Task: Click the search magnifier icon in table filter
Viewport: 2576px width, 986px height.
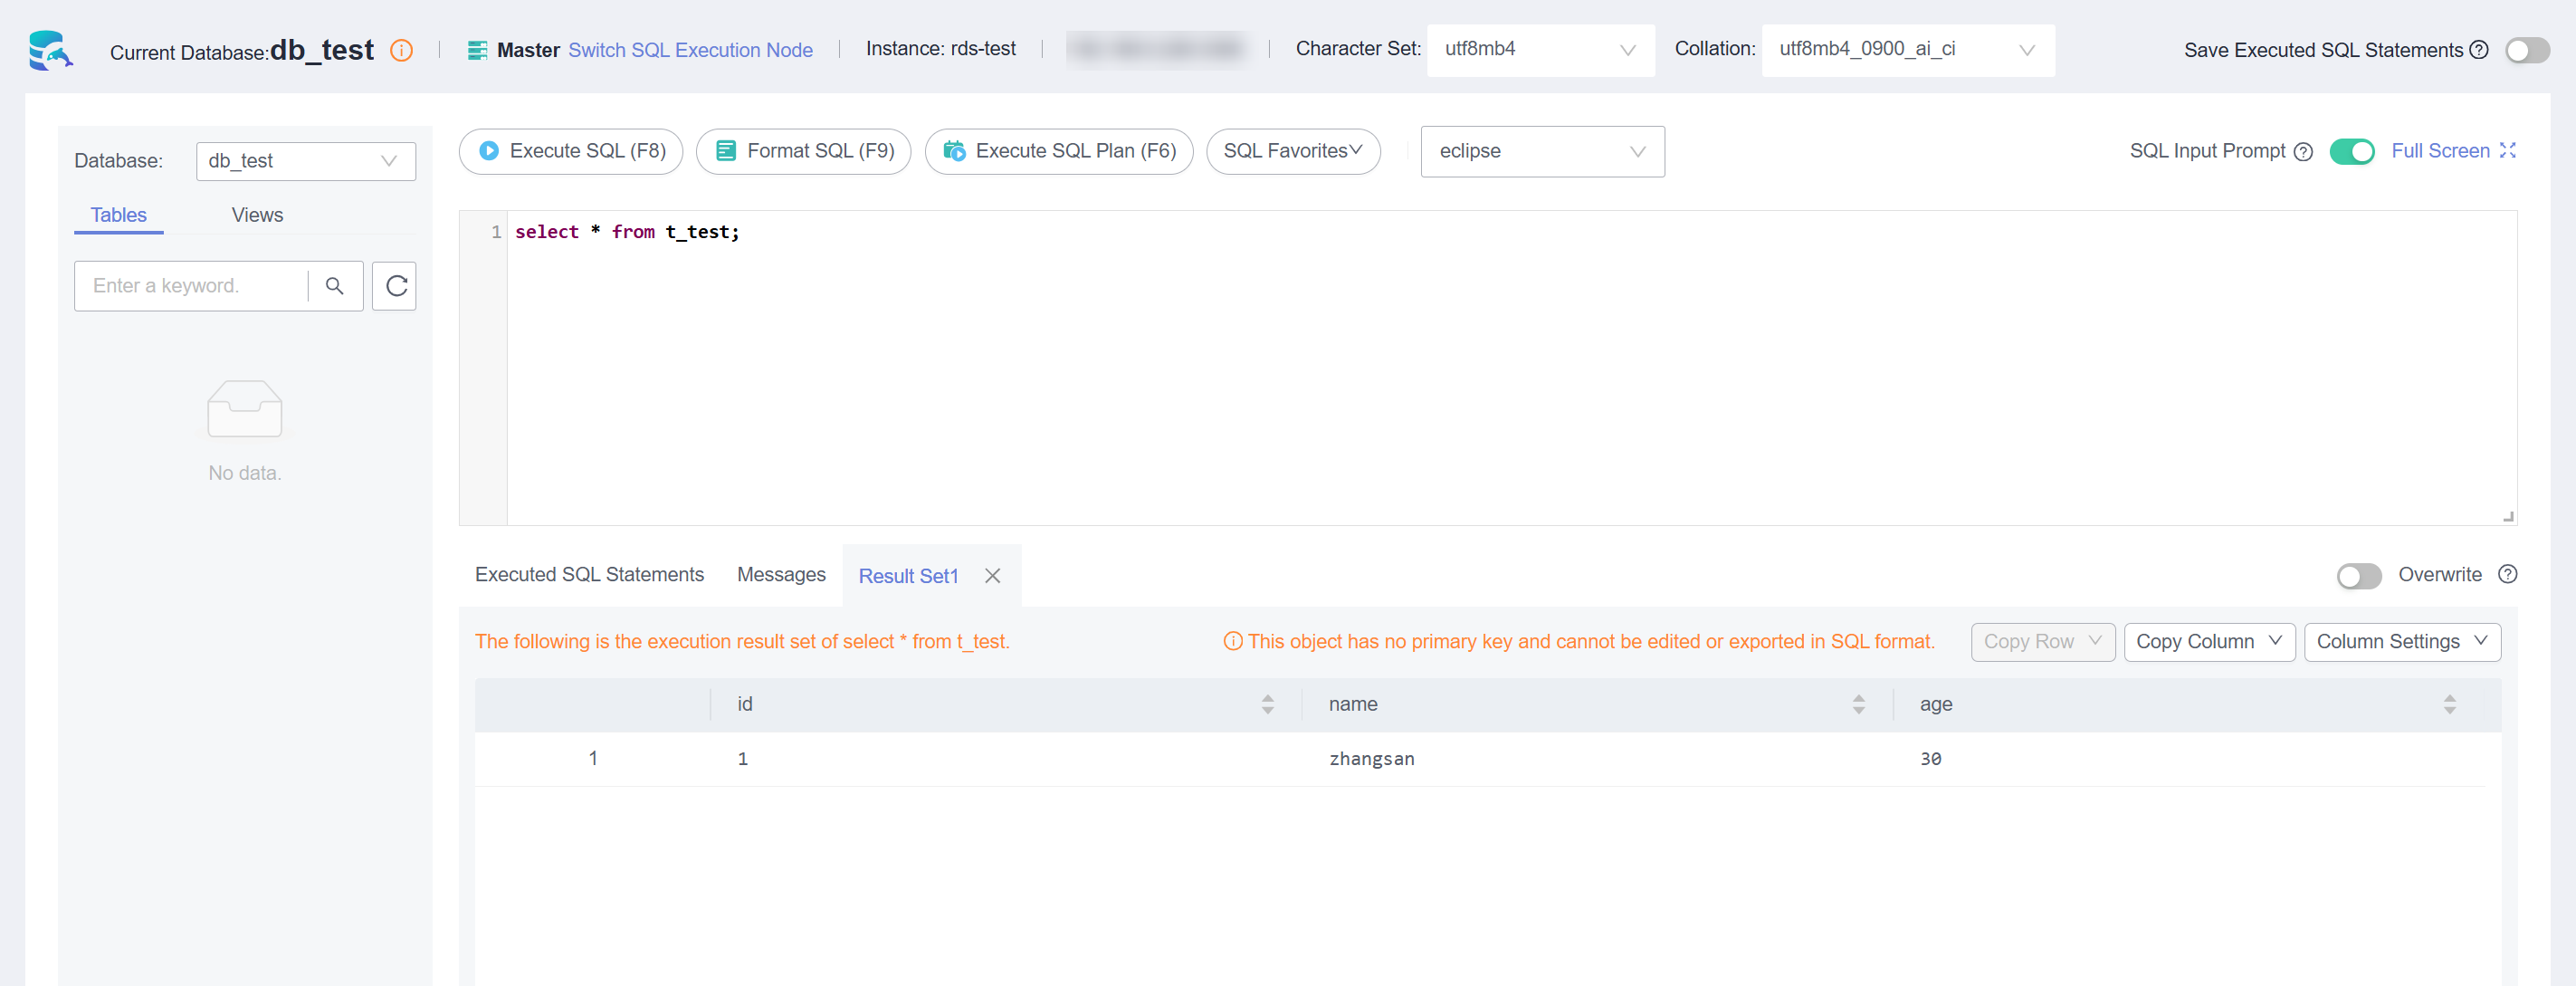Action: coord(335,286)
